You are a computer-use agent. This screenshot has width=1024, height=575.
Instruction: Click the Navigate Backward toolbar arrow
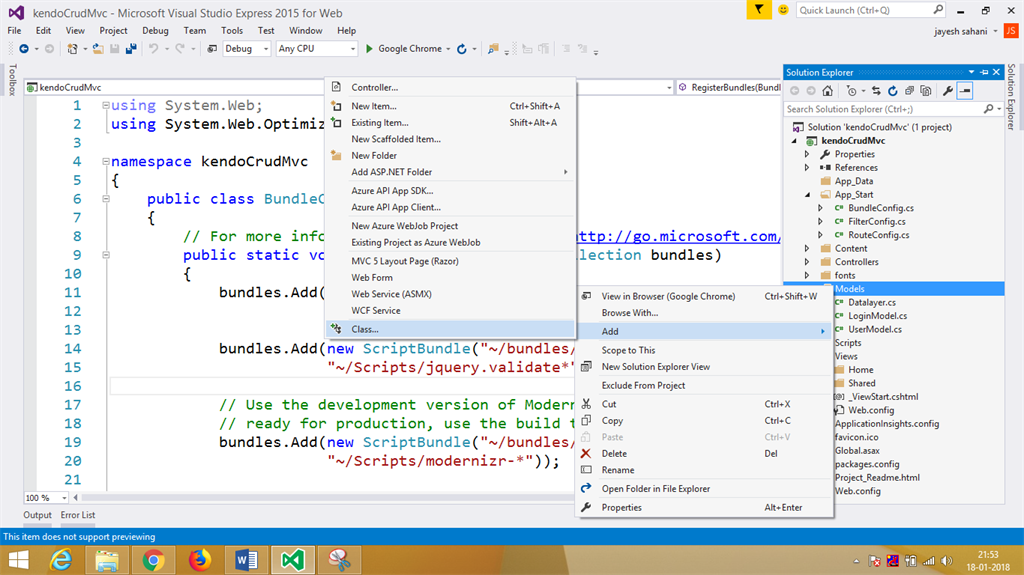22,48
